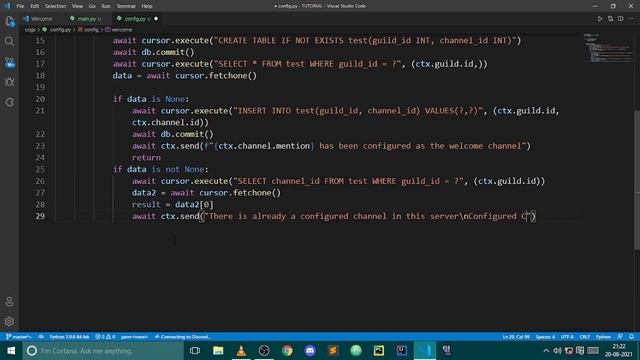This screenshot has height=360, width=640.
Task: Open VLC media player from taskbar
Action: point(241,351)
